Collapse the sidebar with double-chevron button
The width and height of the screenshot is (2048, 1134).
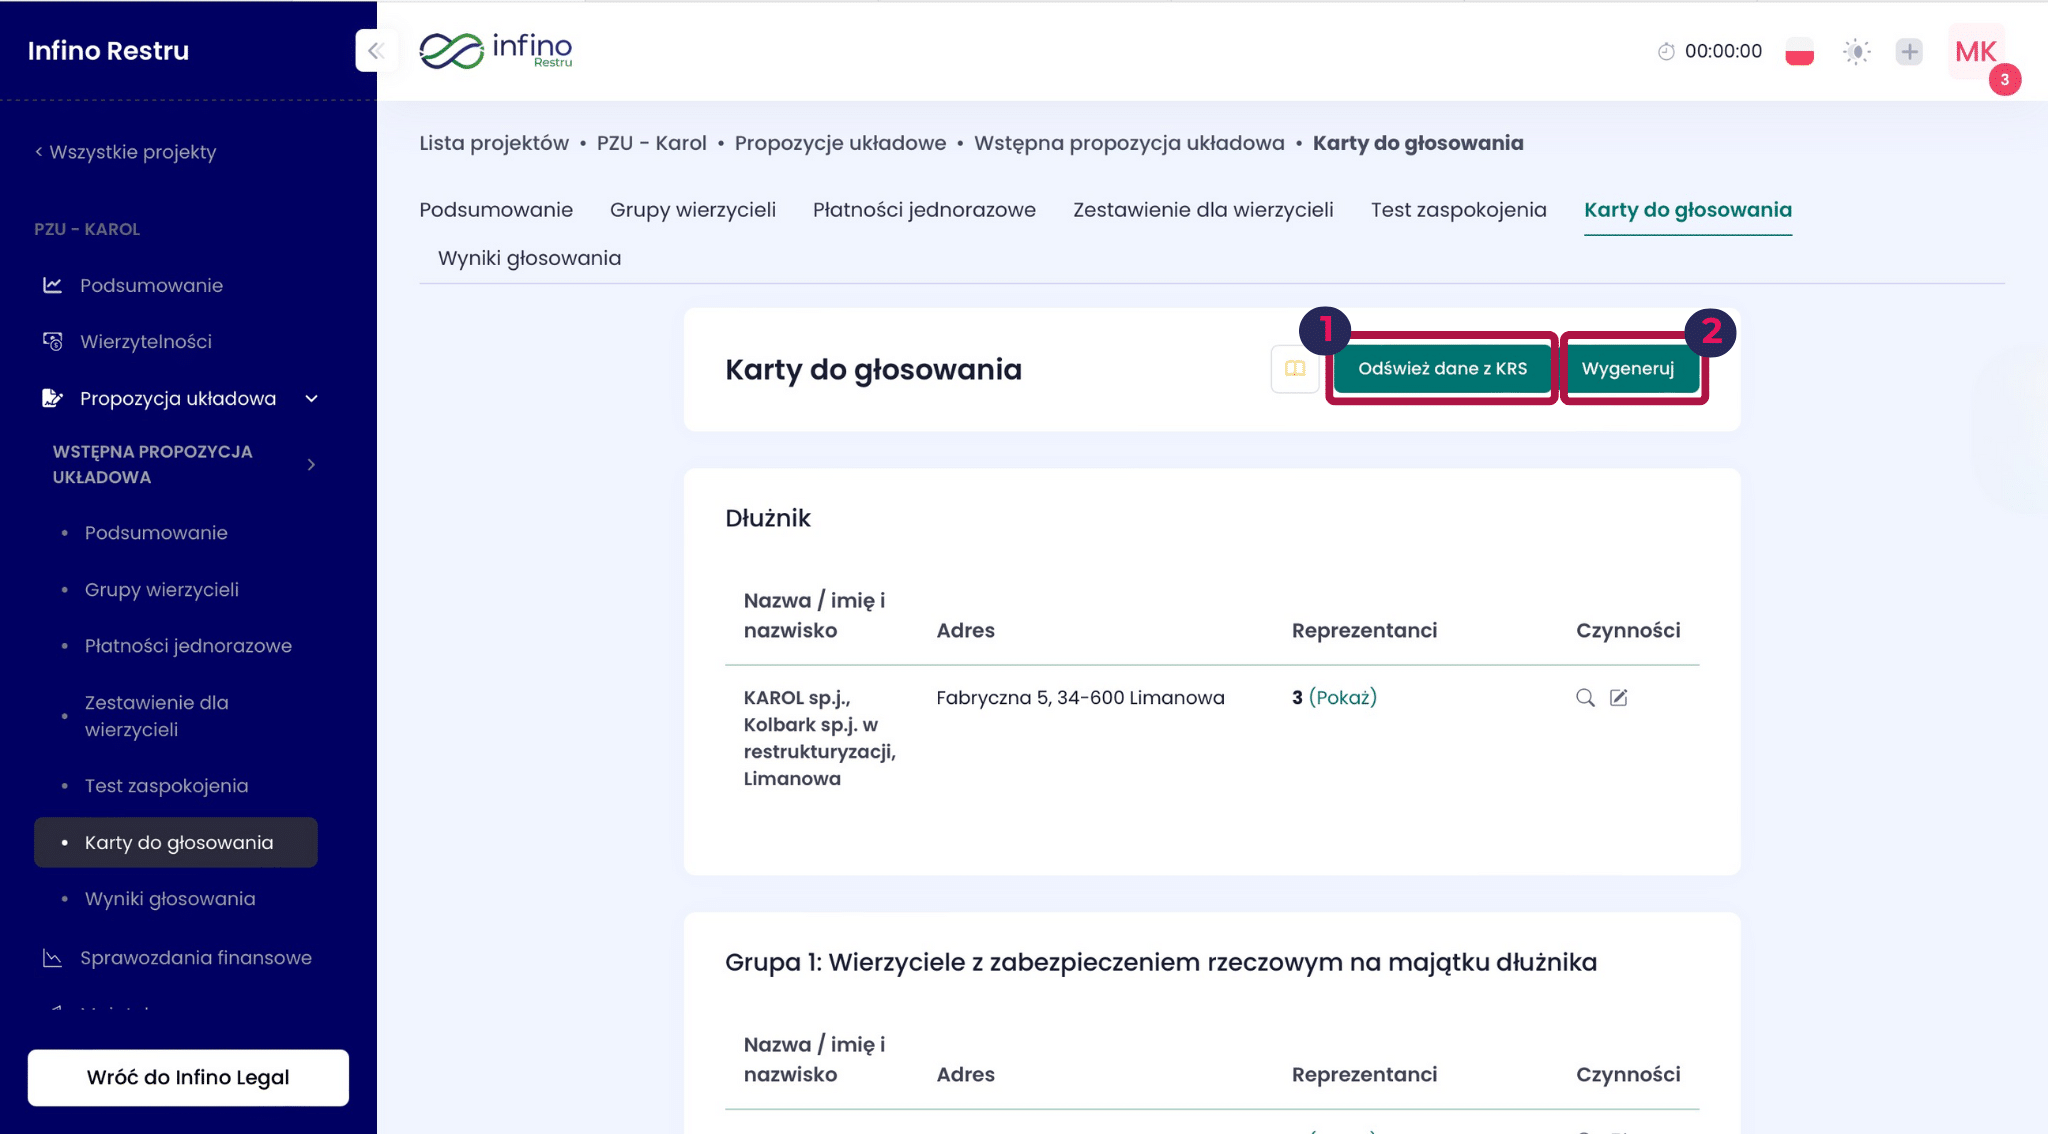coord(375,51)
